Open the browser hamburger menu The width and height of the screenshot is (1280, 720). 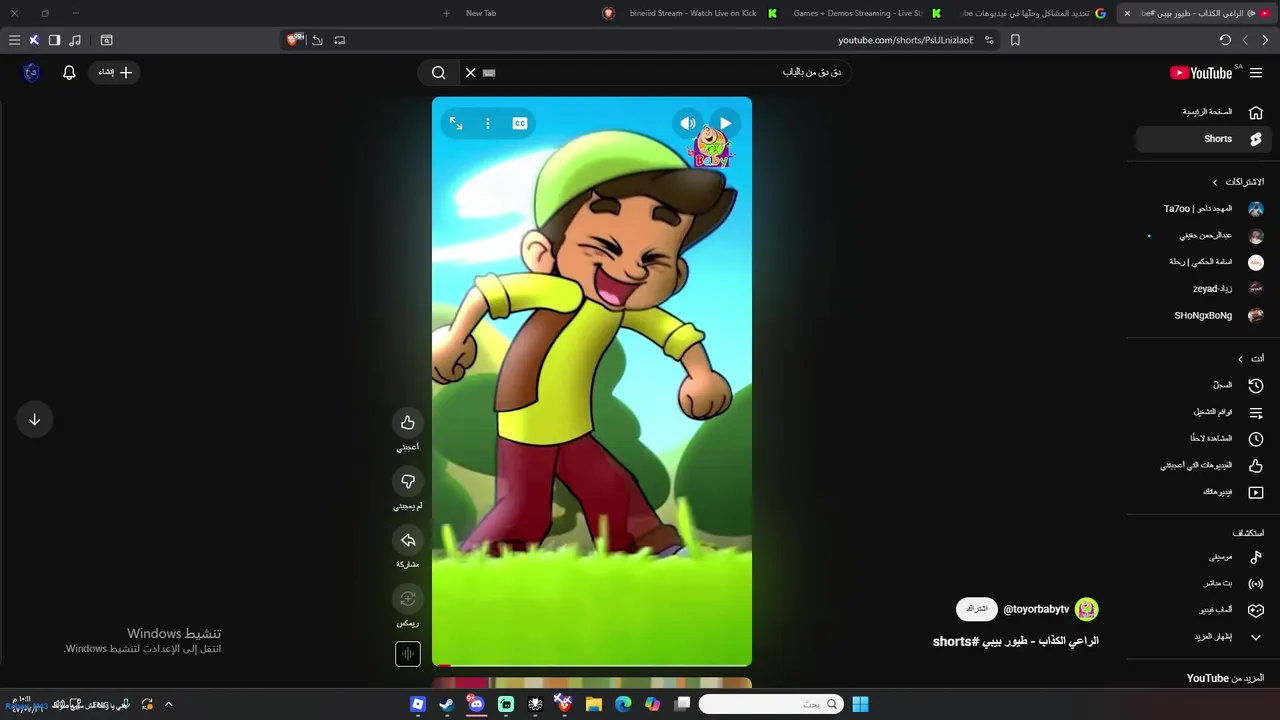click(x=14, y=40)
